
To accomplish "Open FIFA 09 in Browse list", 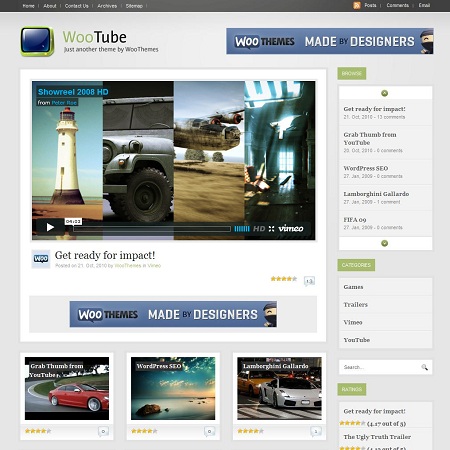I will (355, 220).
